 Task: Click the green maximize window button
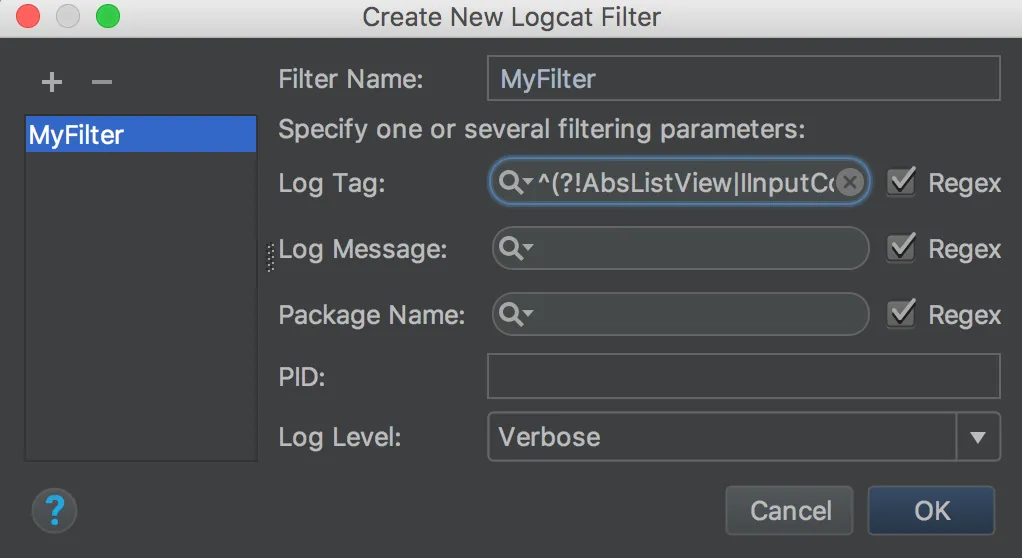click(x=107, y=16)
